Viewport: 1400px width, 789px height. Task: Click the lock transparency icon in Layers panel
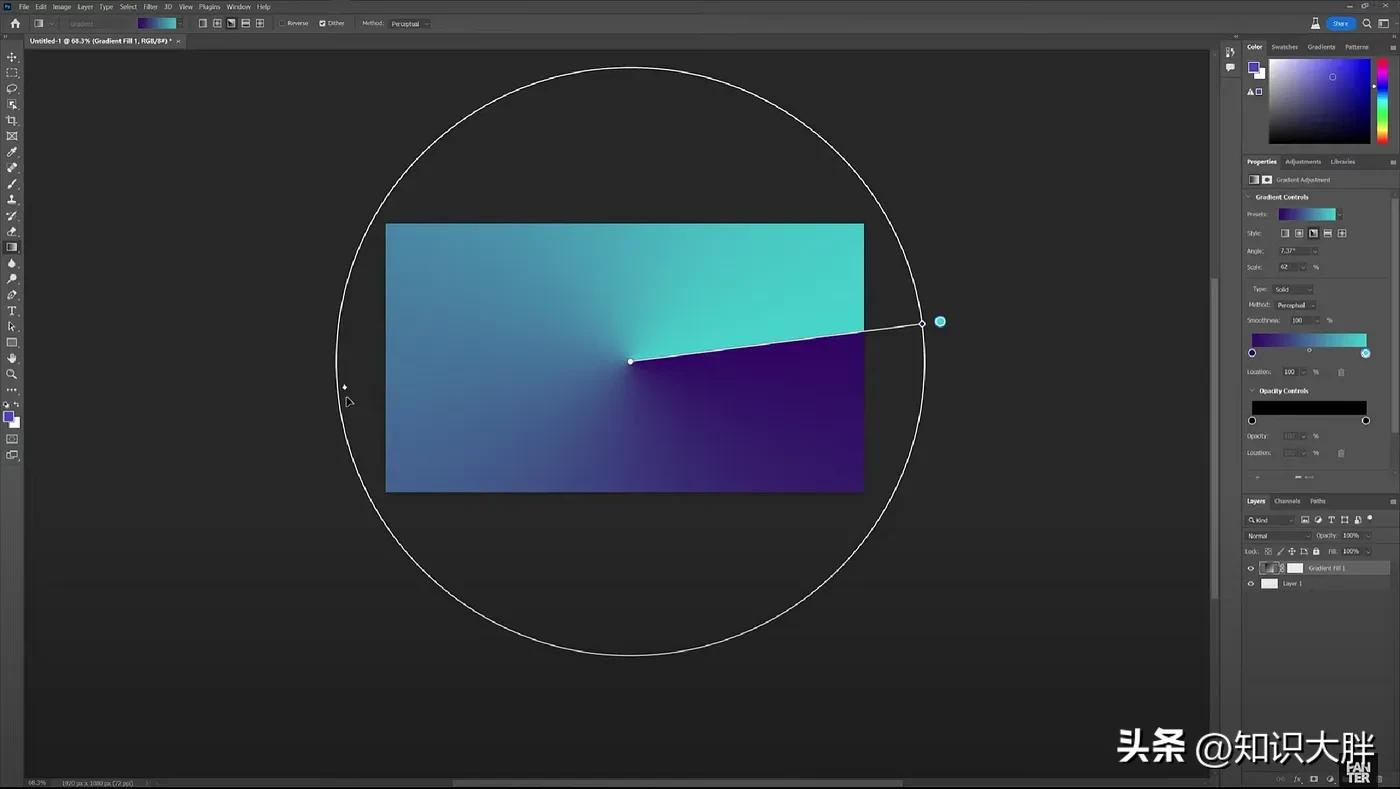coord(1268,551)
